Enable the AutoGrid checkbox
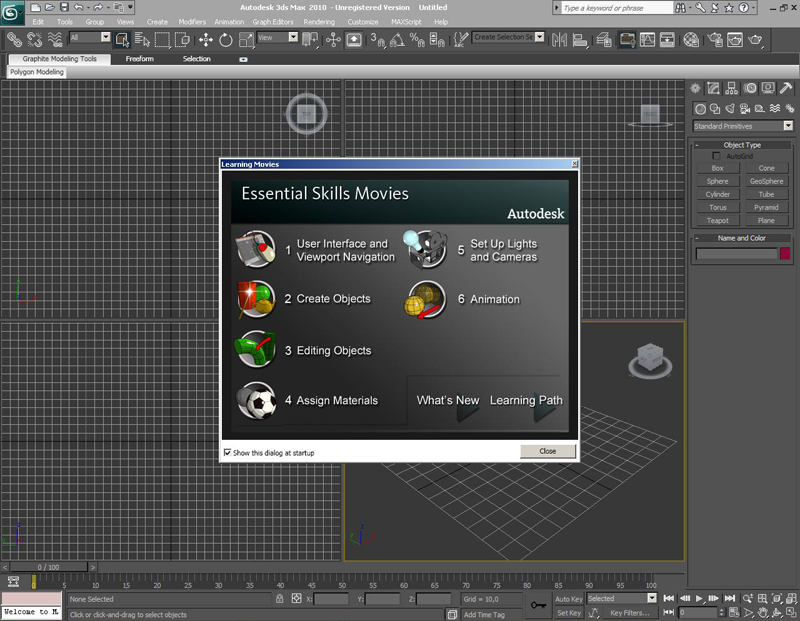This screenshot has width=800, height=621. click(x=716, y=156)
